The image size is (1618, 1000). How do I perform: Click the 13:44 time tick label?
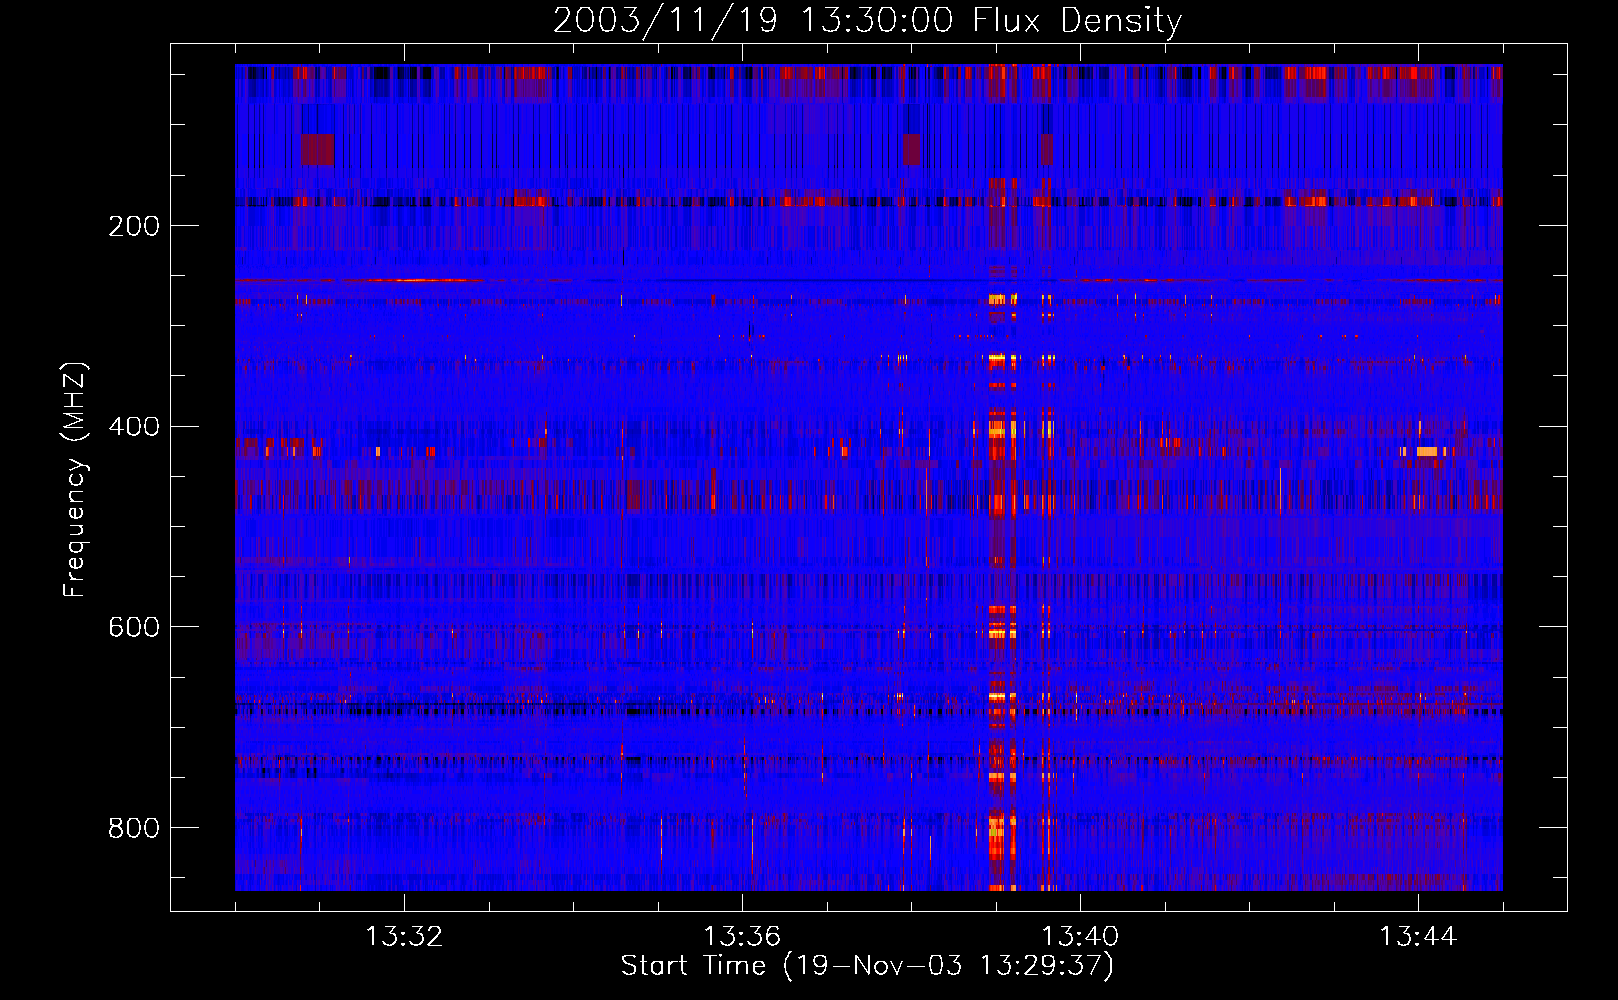pyautogui.click(x=1418, y=937)
